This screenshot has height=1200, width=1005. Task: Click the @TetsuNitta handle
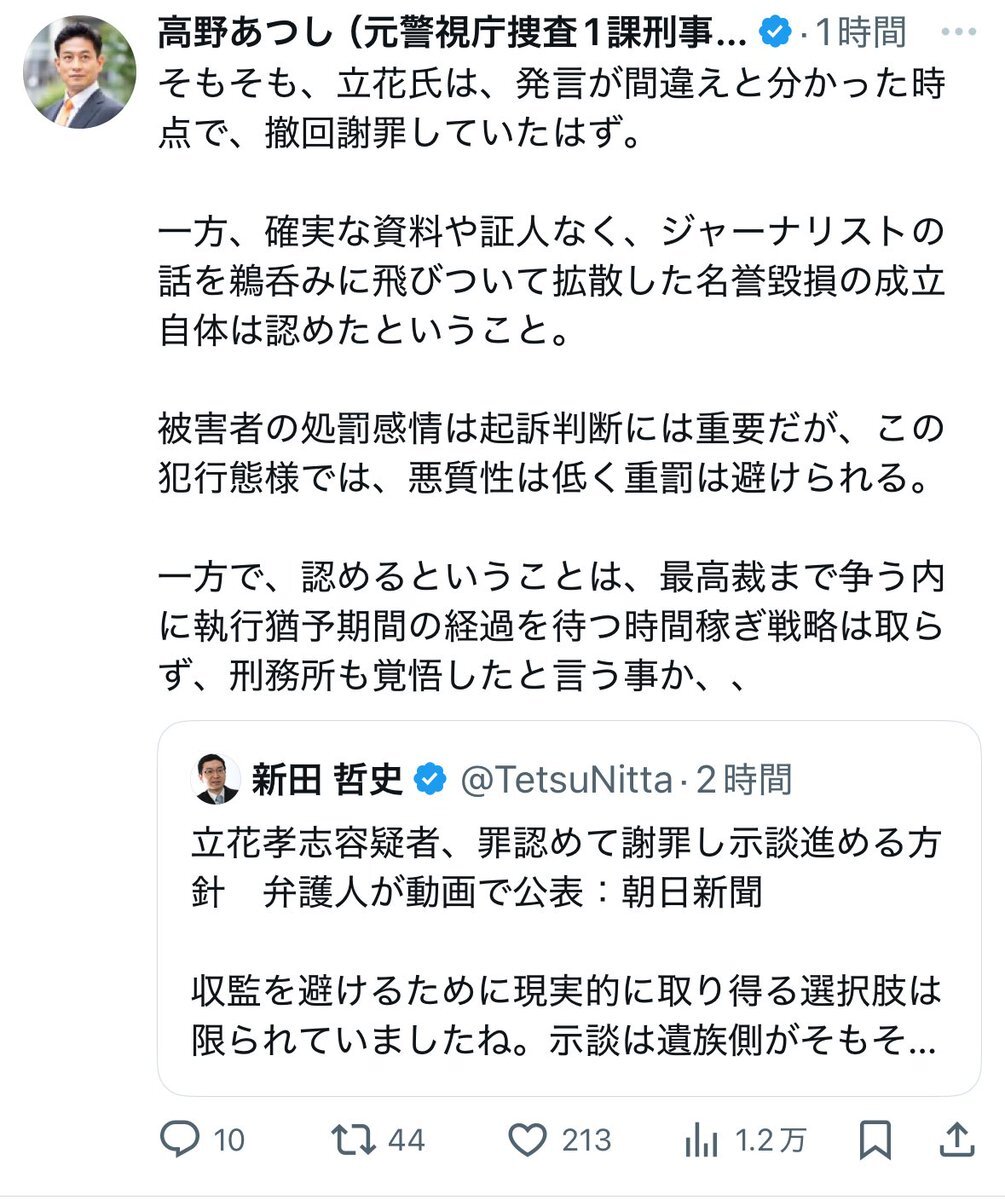tap(565, 780)
